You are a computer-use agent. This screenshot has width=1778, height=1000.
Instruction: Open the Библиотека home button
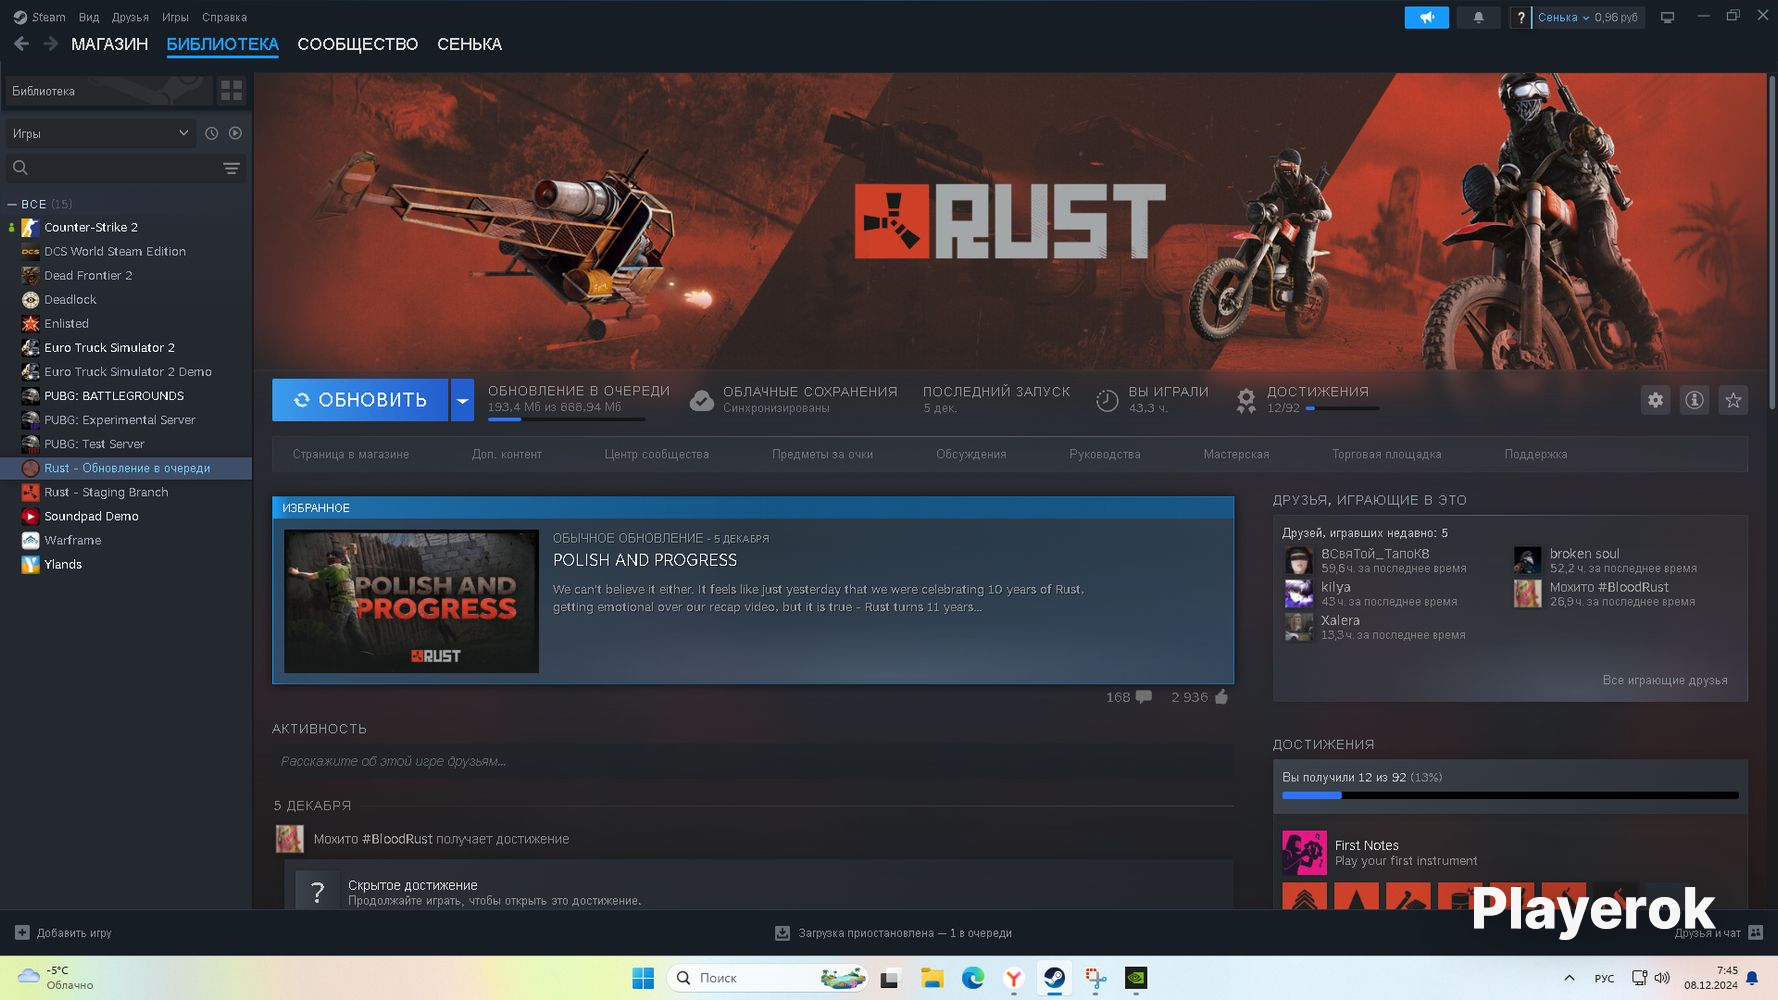coord(109,91)
